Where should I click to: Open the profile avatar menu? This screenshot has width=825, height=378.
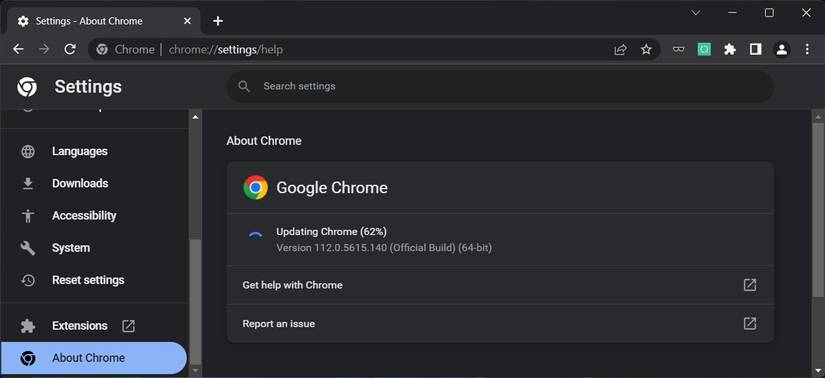781,49
